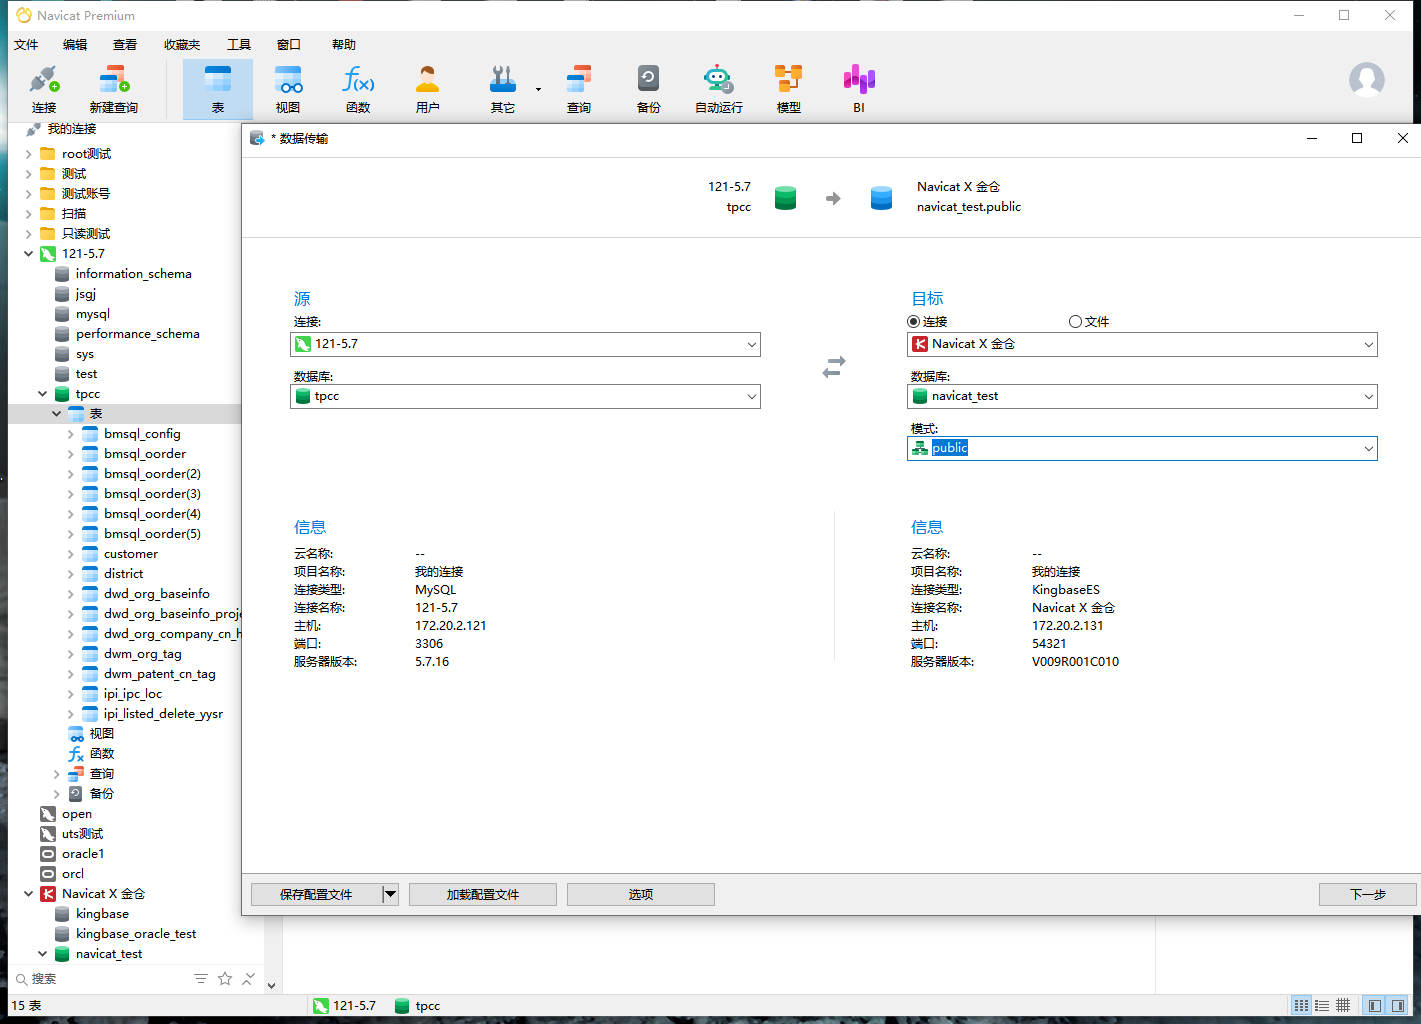
Task: Click the 选项 button
Action: 641,894
